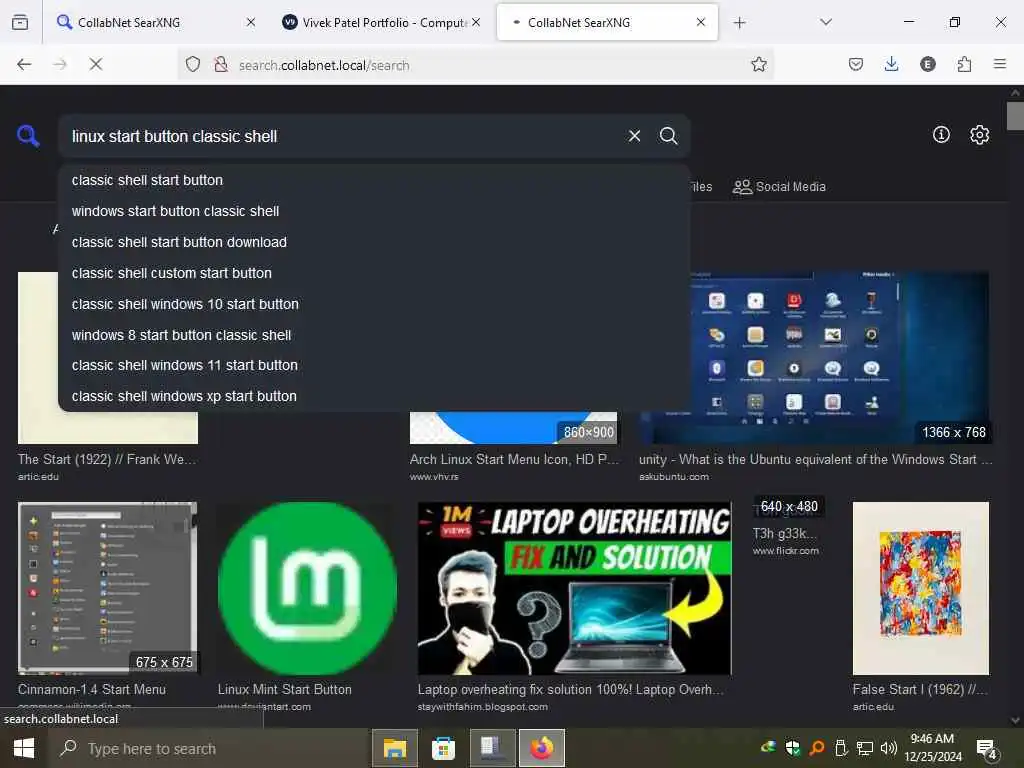This screenshot has width=1024, height=768.
Task: Close the active CollabNet SearXNG tab
Action: tap(701, 22)
